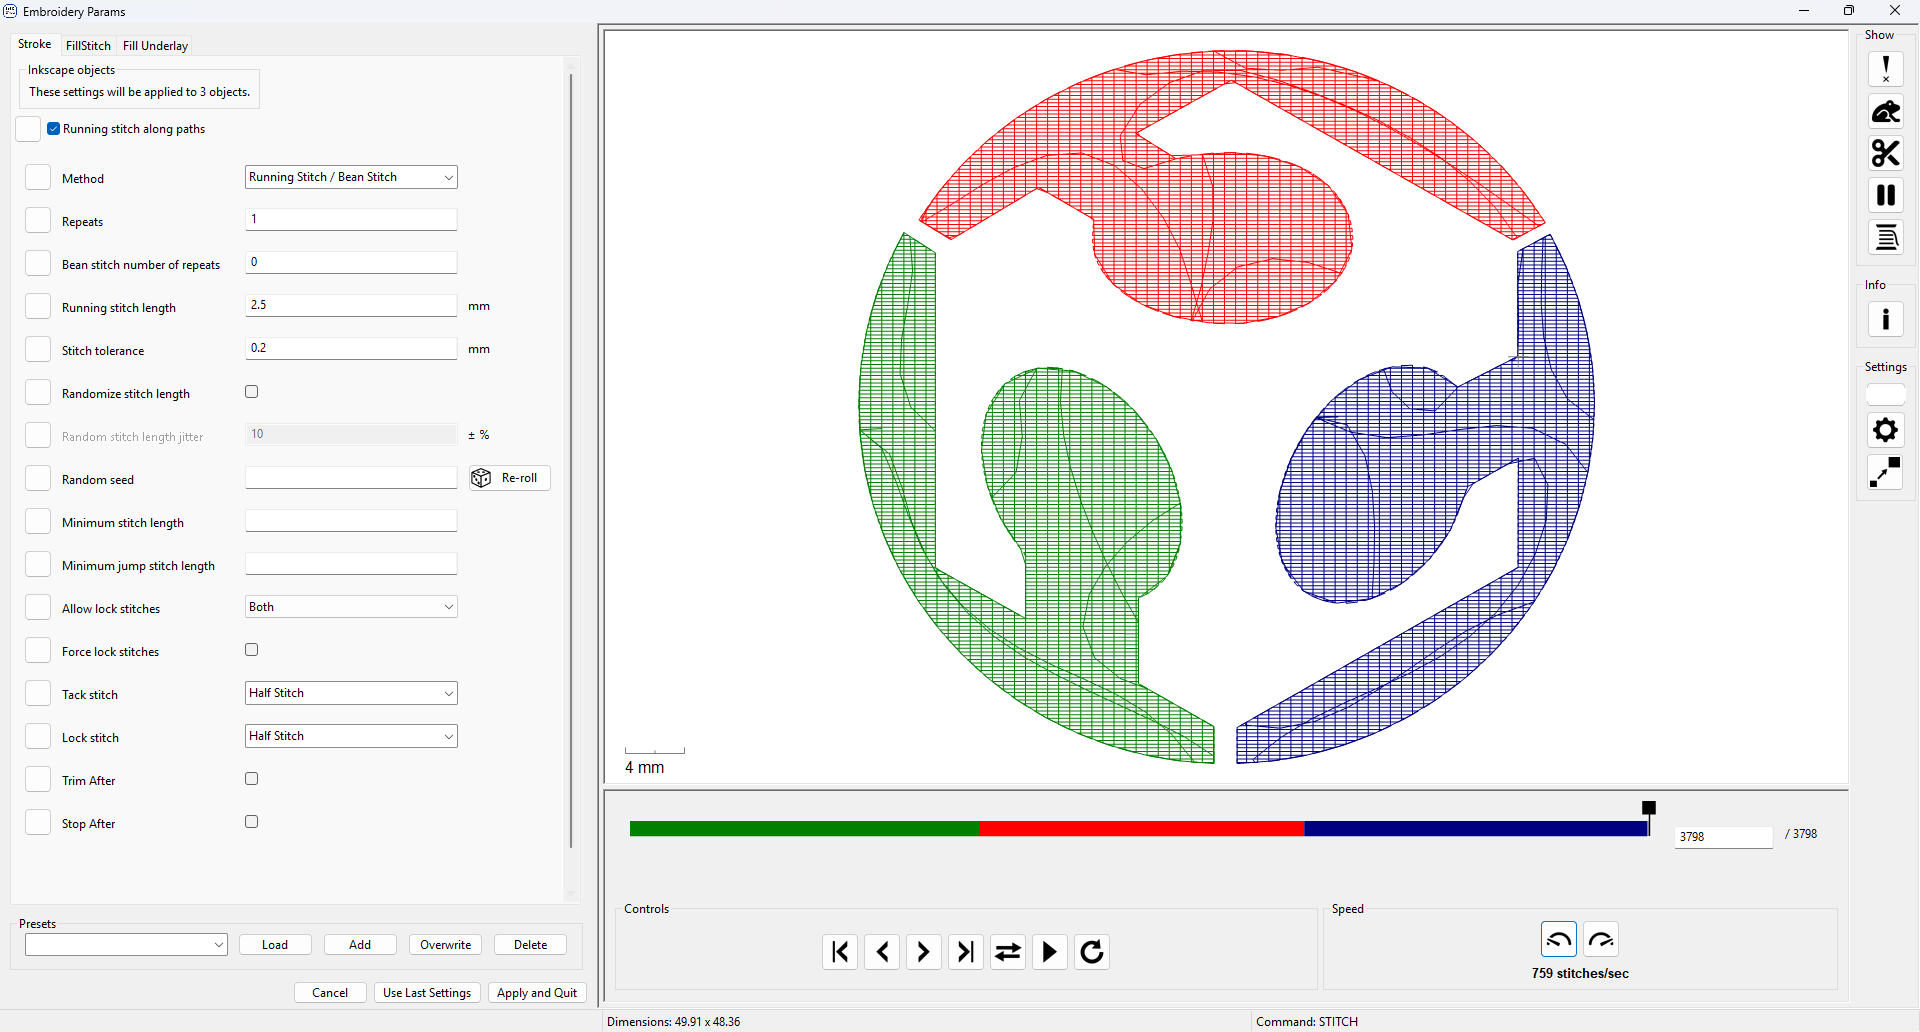Focus the Bean stitch number of repeats field

click(x=351, y=262)
